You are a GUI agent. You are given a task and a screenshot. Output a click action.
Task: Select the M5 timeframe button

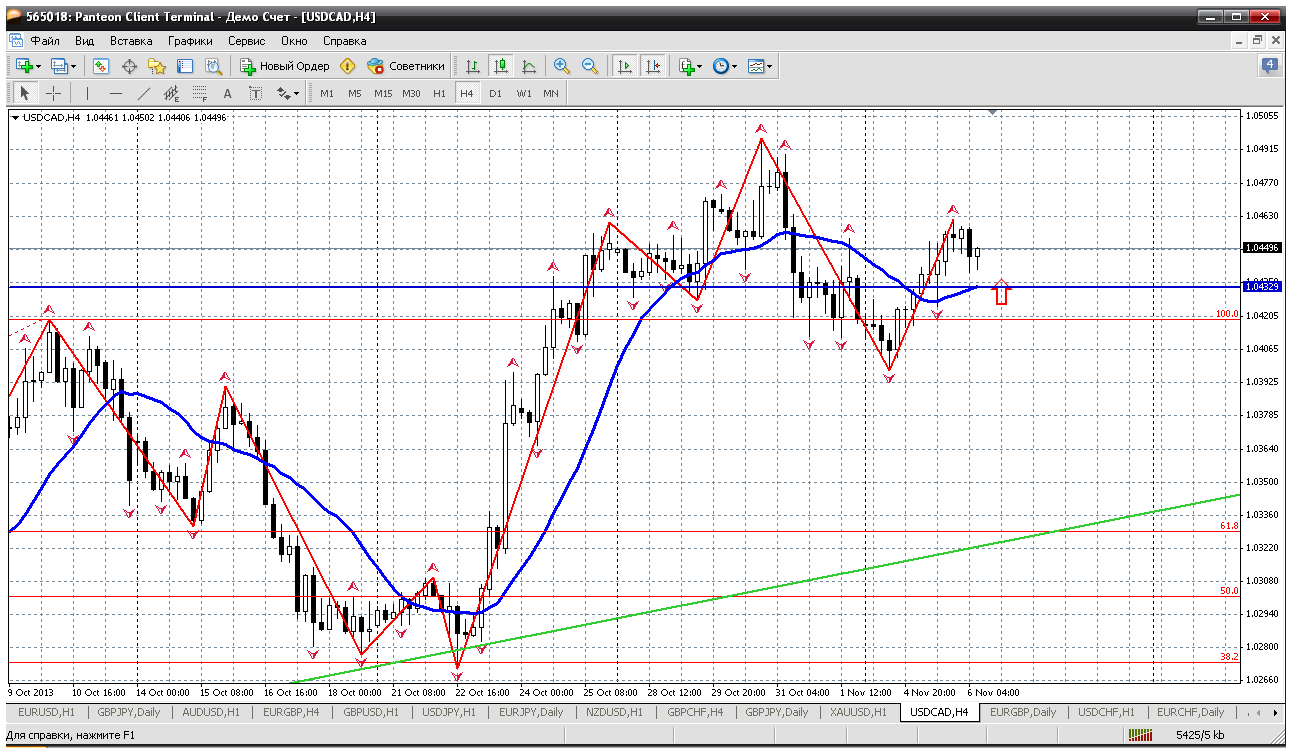pos(355,93)
